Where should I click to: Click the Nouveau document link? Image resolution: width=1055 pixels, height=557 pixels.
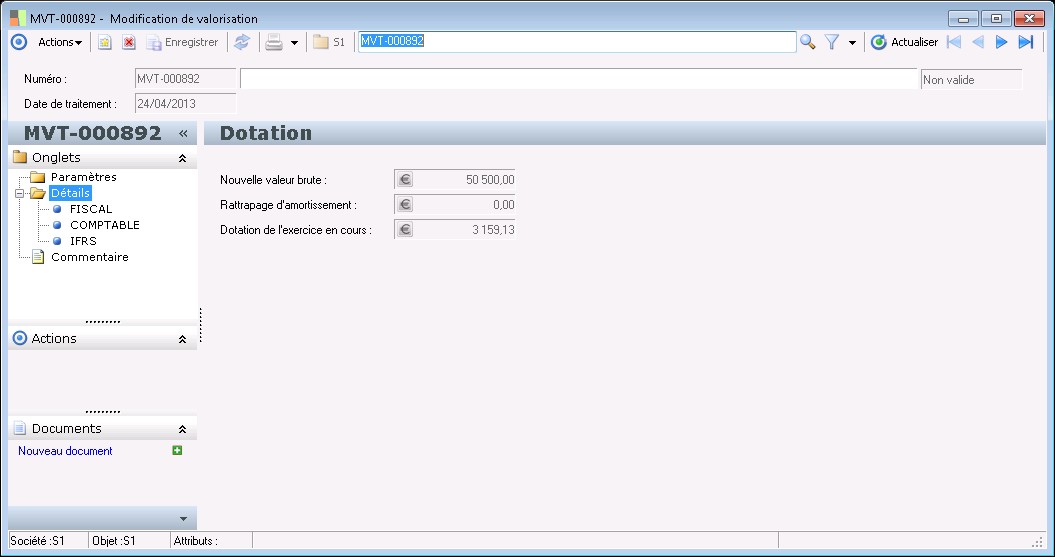(65, 451)
